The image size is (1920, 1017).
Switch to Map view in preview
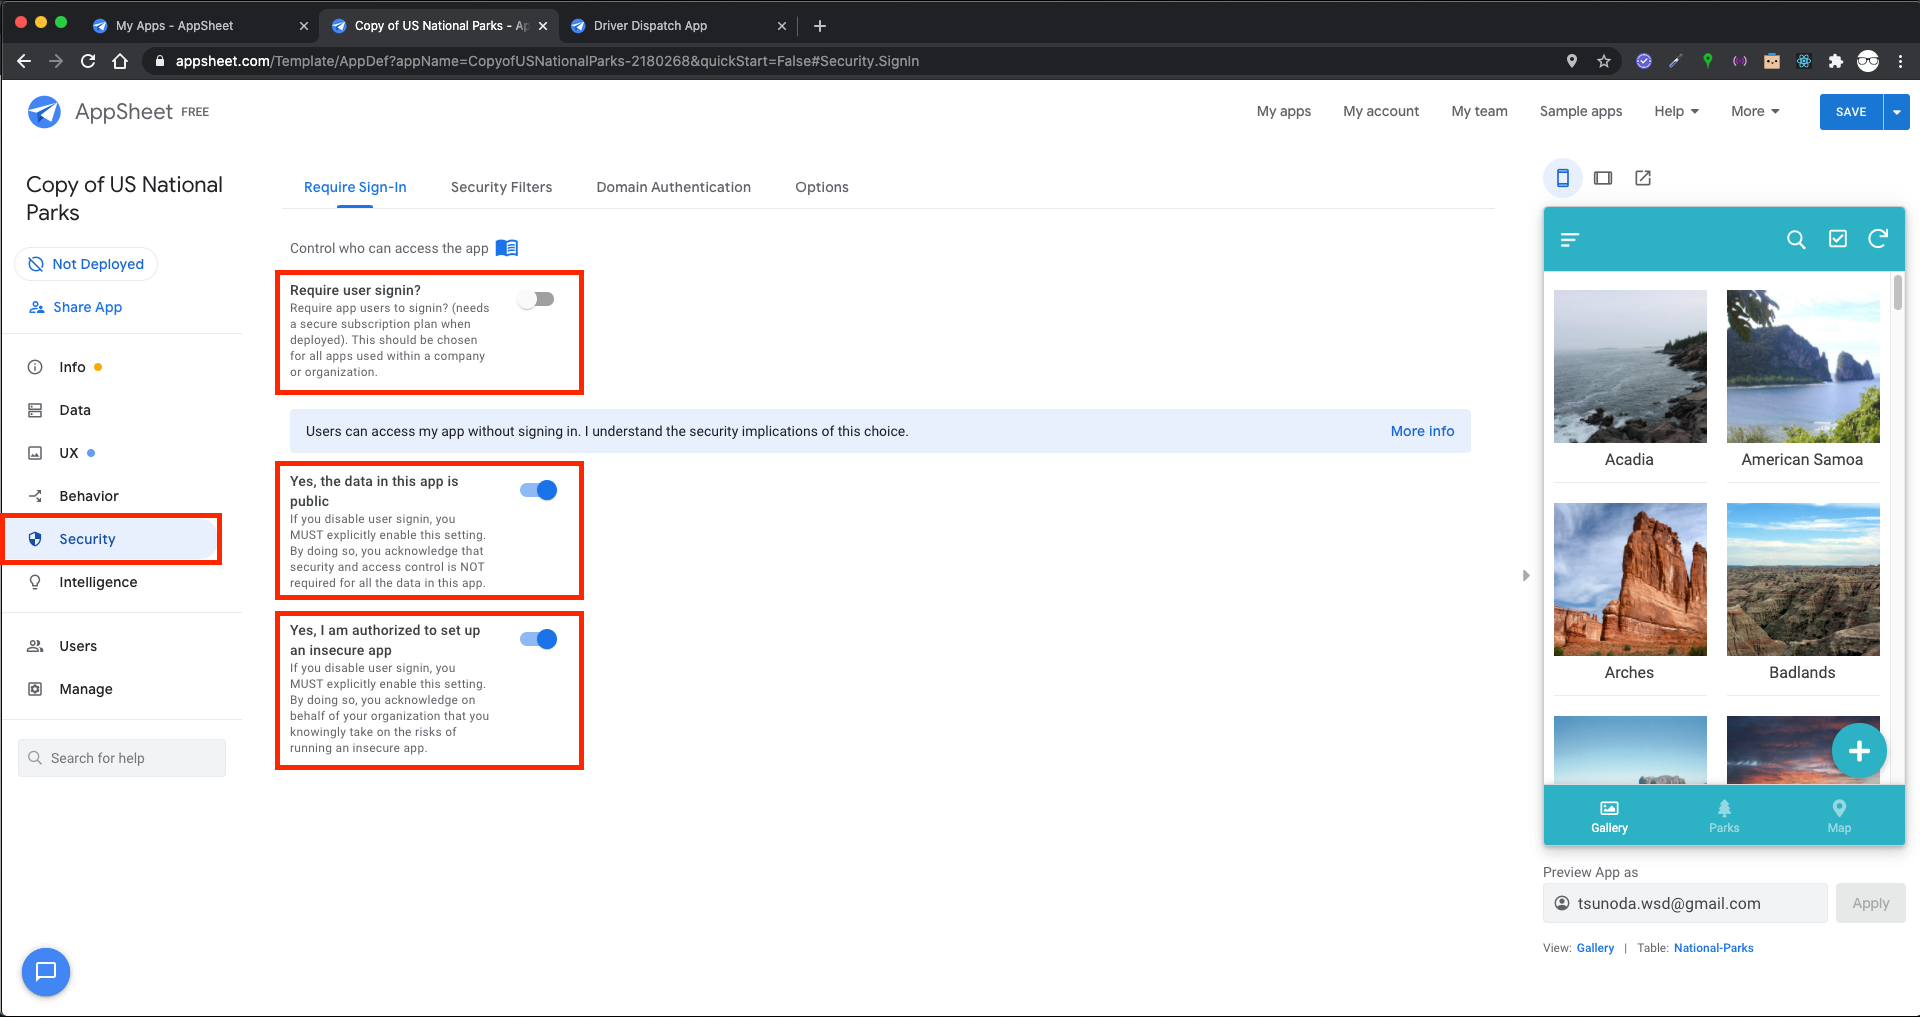pyautogui.click(x=1839, y=816)
